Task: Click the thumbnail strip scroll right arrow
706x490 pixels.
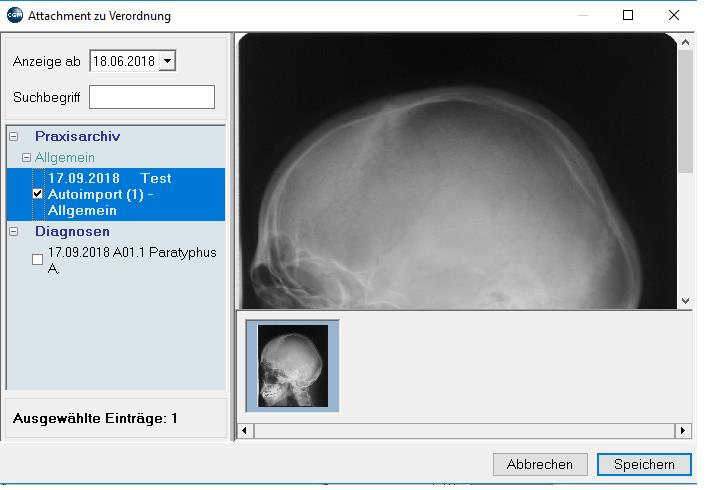Action: tap(683, 431)
